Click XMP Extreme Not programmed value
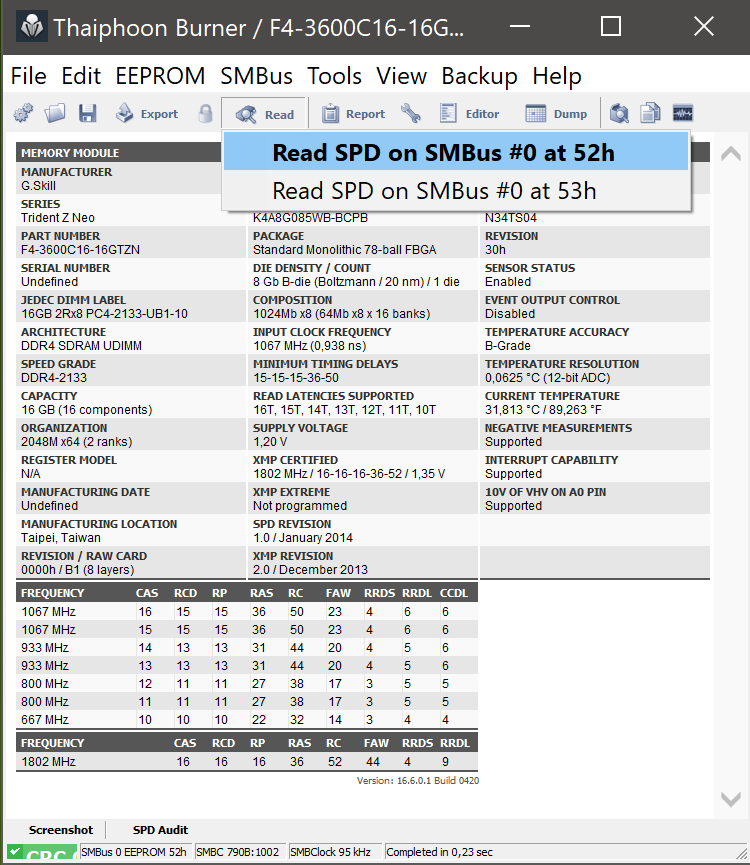 tap(300, 506)
